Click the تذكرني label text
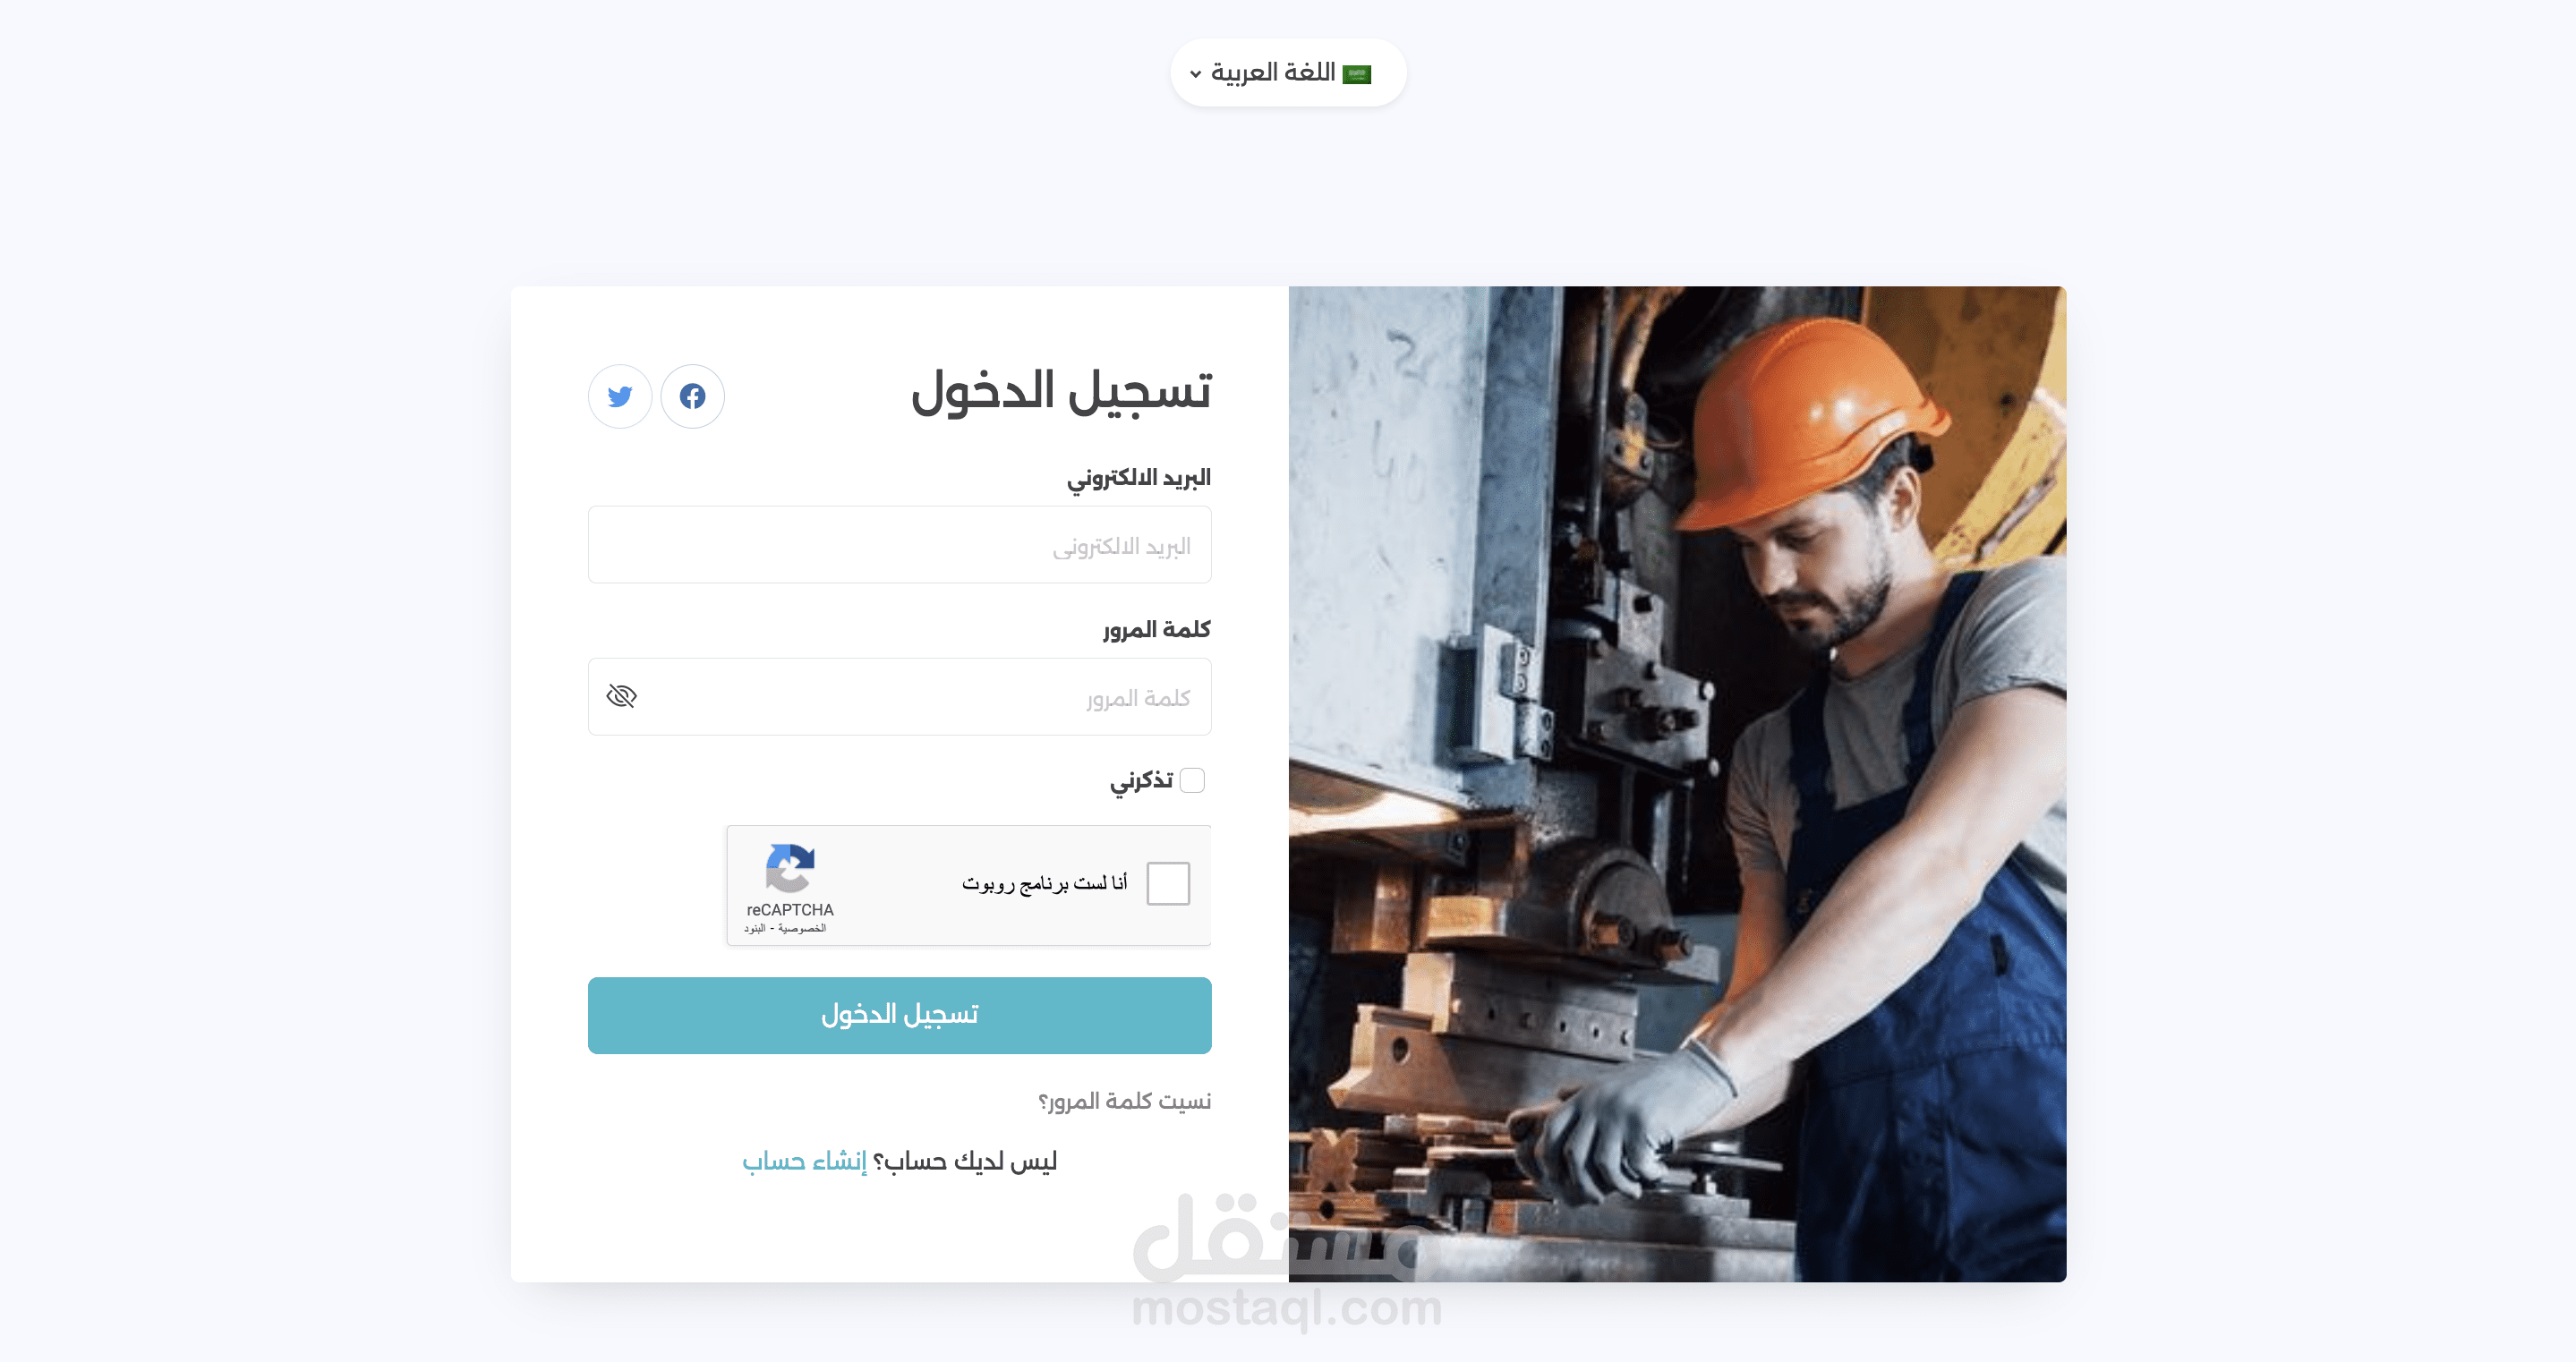Screen dimensions: 2576x1362 [x=1141, y=780]
